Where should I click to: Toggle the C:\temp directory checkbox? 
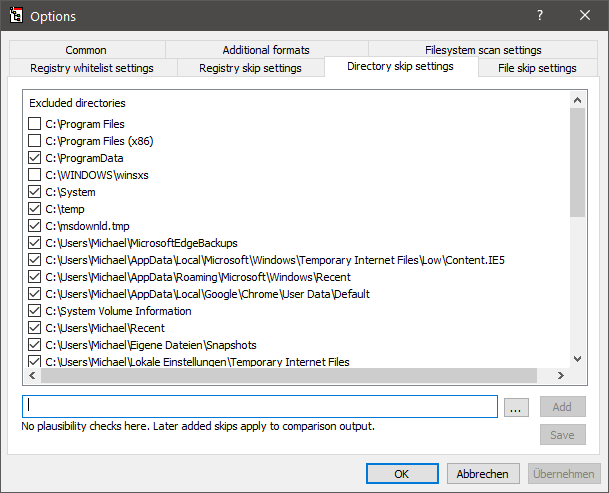(35, 209)
